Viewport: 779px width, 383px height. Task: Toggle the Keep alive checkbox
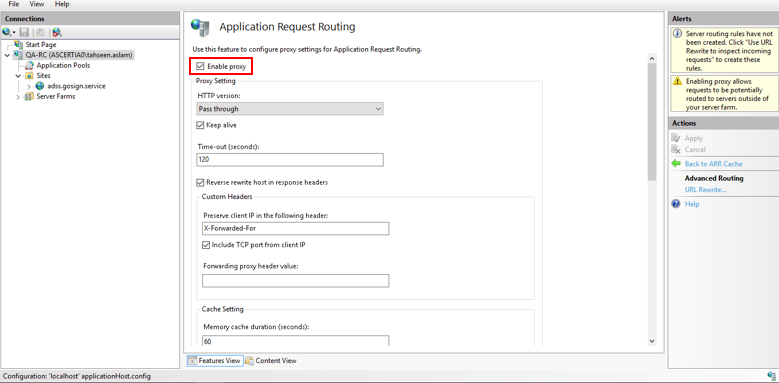200,125
